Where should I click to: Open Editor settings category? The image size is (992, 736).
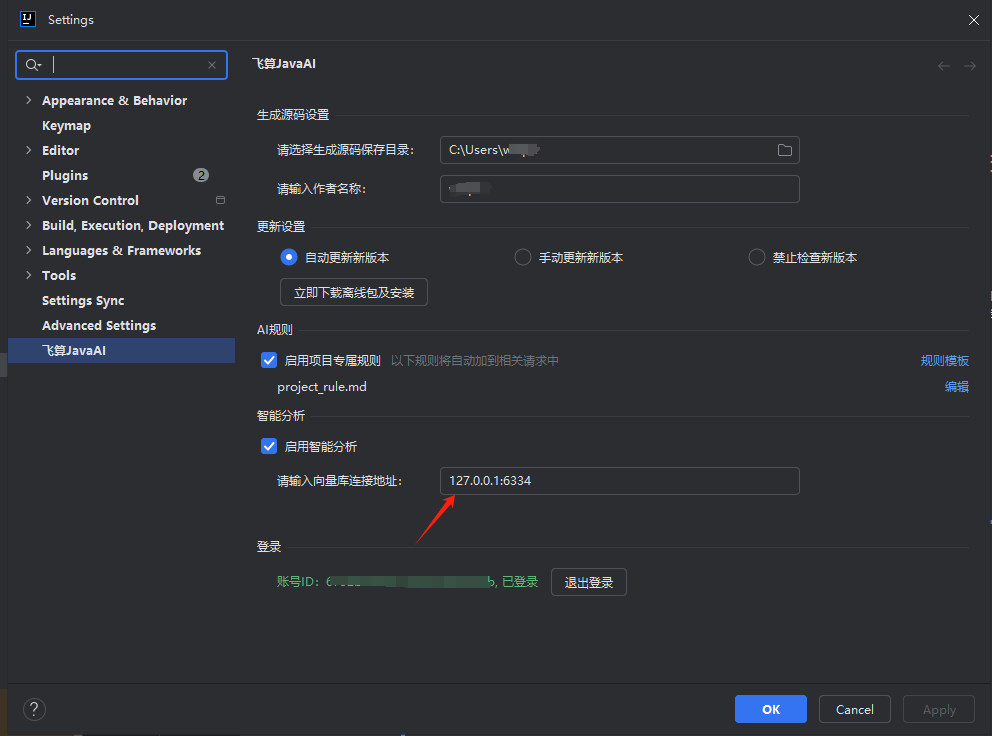61,151
